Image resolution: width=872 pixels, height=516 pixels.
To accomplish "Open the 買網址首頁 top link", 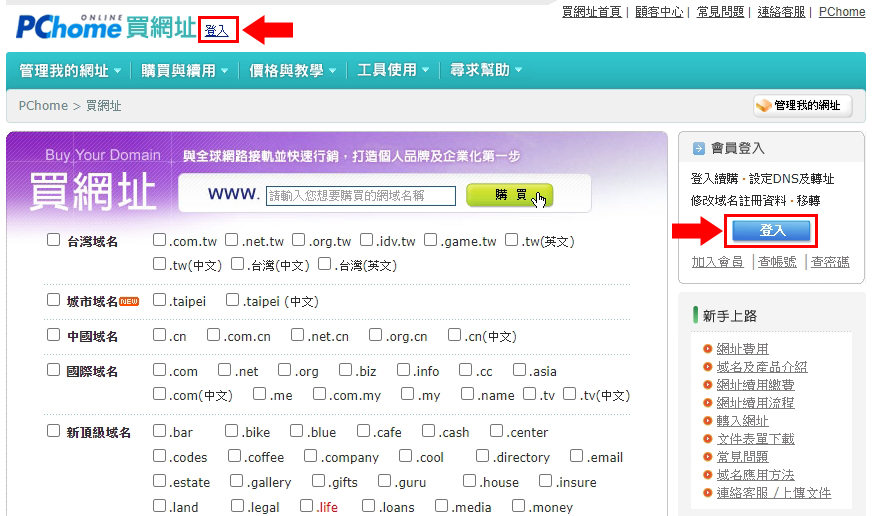I will (x=592, y=12).
